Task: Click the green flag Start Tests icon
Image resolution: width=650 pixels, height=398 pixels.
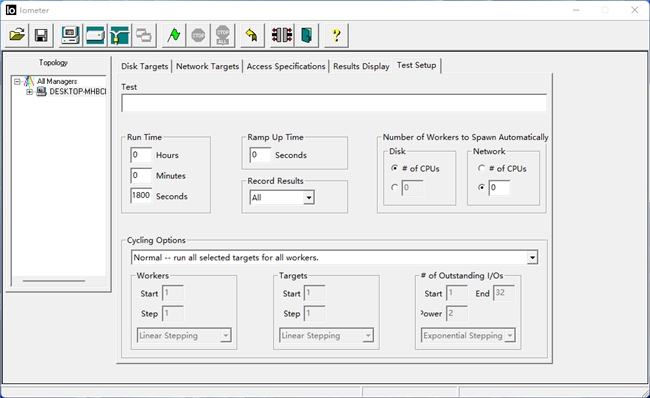Action: (x=174, y=35)
